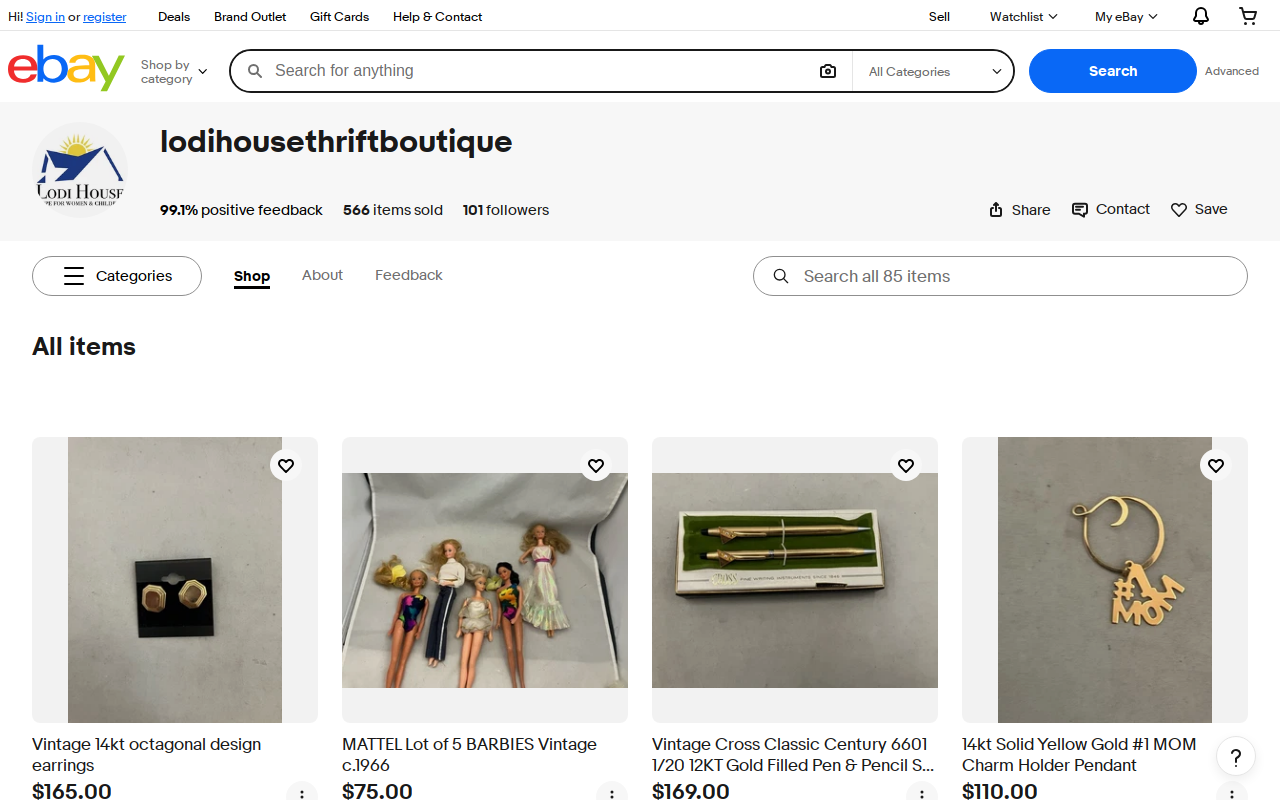Click the eBay logo

point(66,68)
